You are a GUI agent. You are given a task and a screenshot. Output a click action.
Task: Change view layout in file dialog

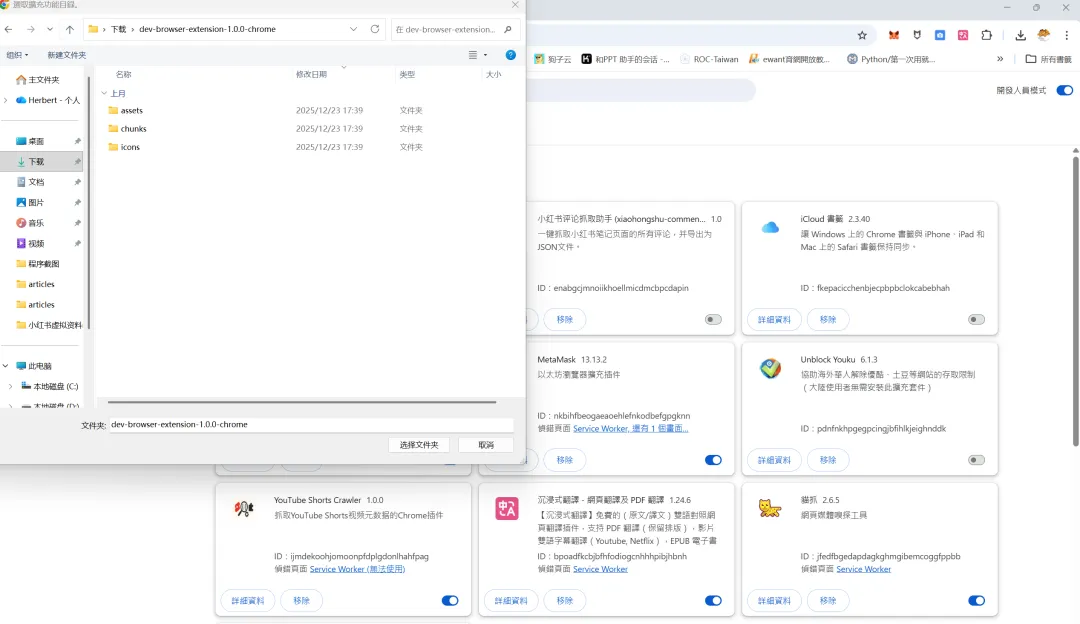pos(472,55)
